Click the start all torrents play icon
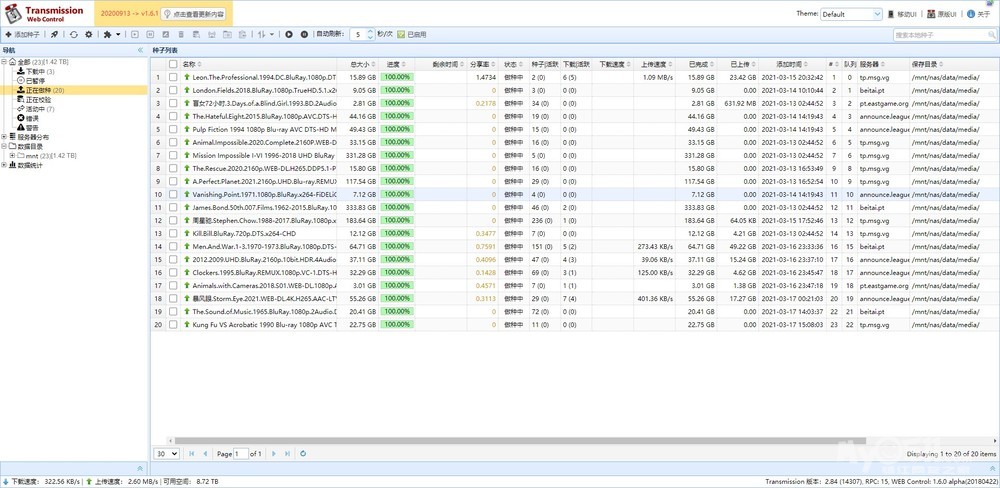Image resolution: width=1000 pixels, height=488 pixels. pyautogui.click(x=289, y=35)
